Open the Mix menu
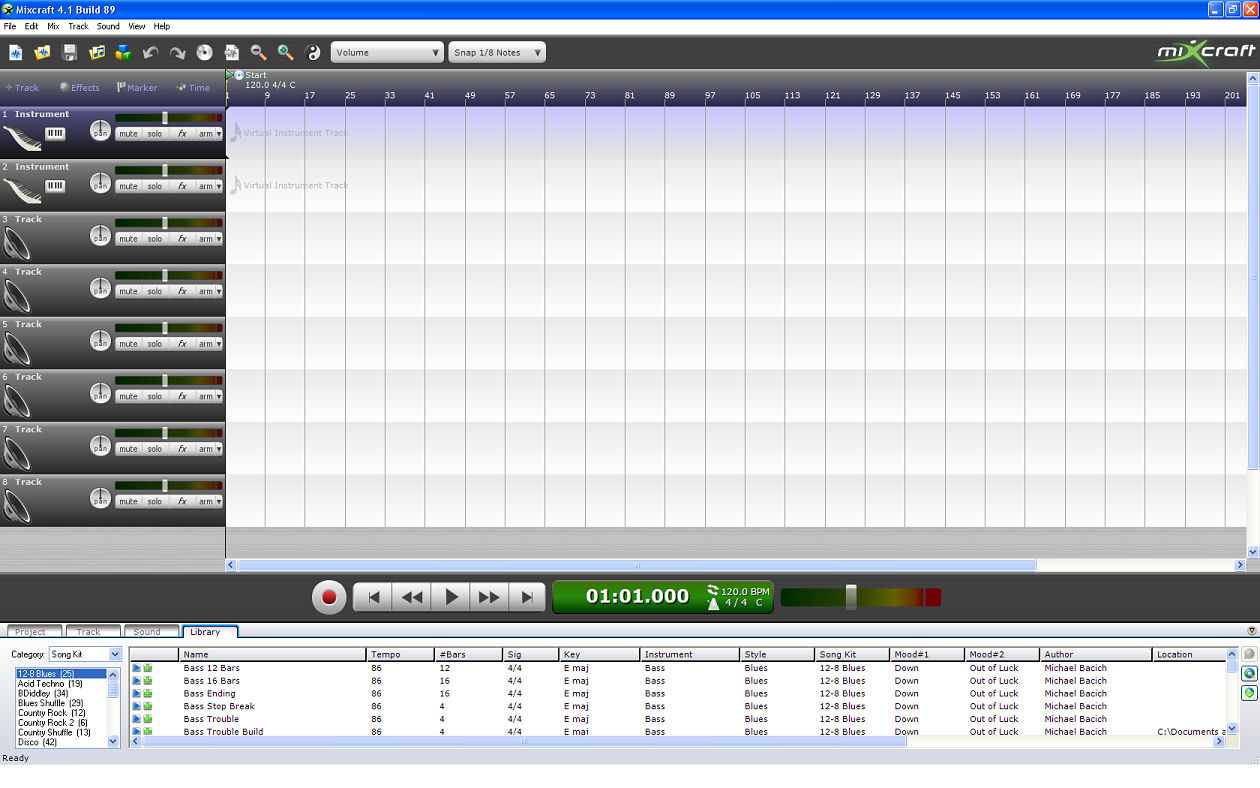 pyautogui.click(x=53, y=26)
